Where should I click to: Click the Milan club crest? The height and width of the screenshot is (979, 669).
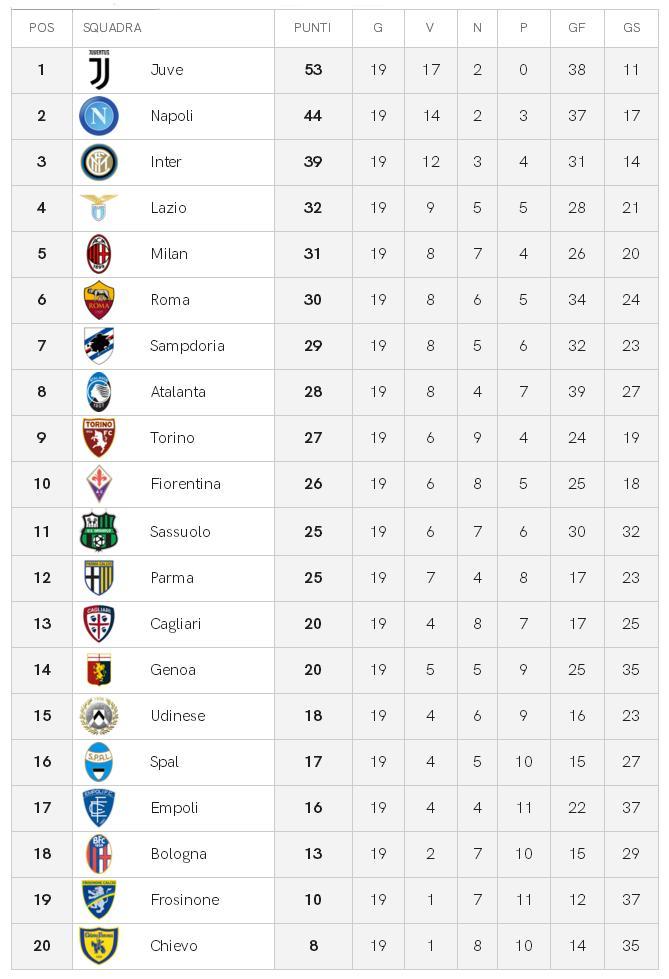(99, 254)
